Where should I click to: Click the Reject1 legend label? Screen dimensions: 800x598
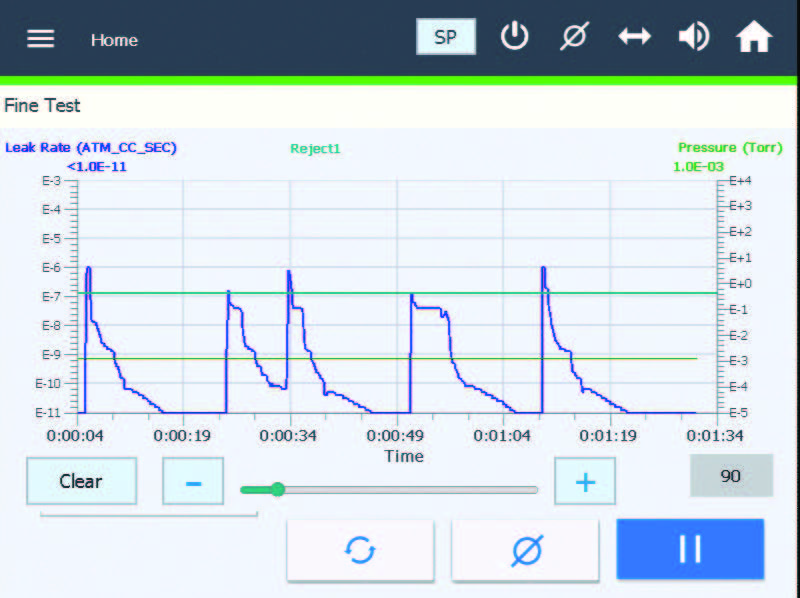pyautogui.click(x=315, y=148)
